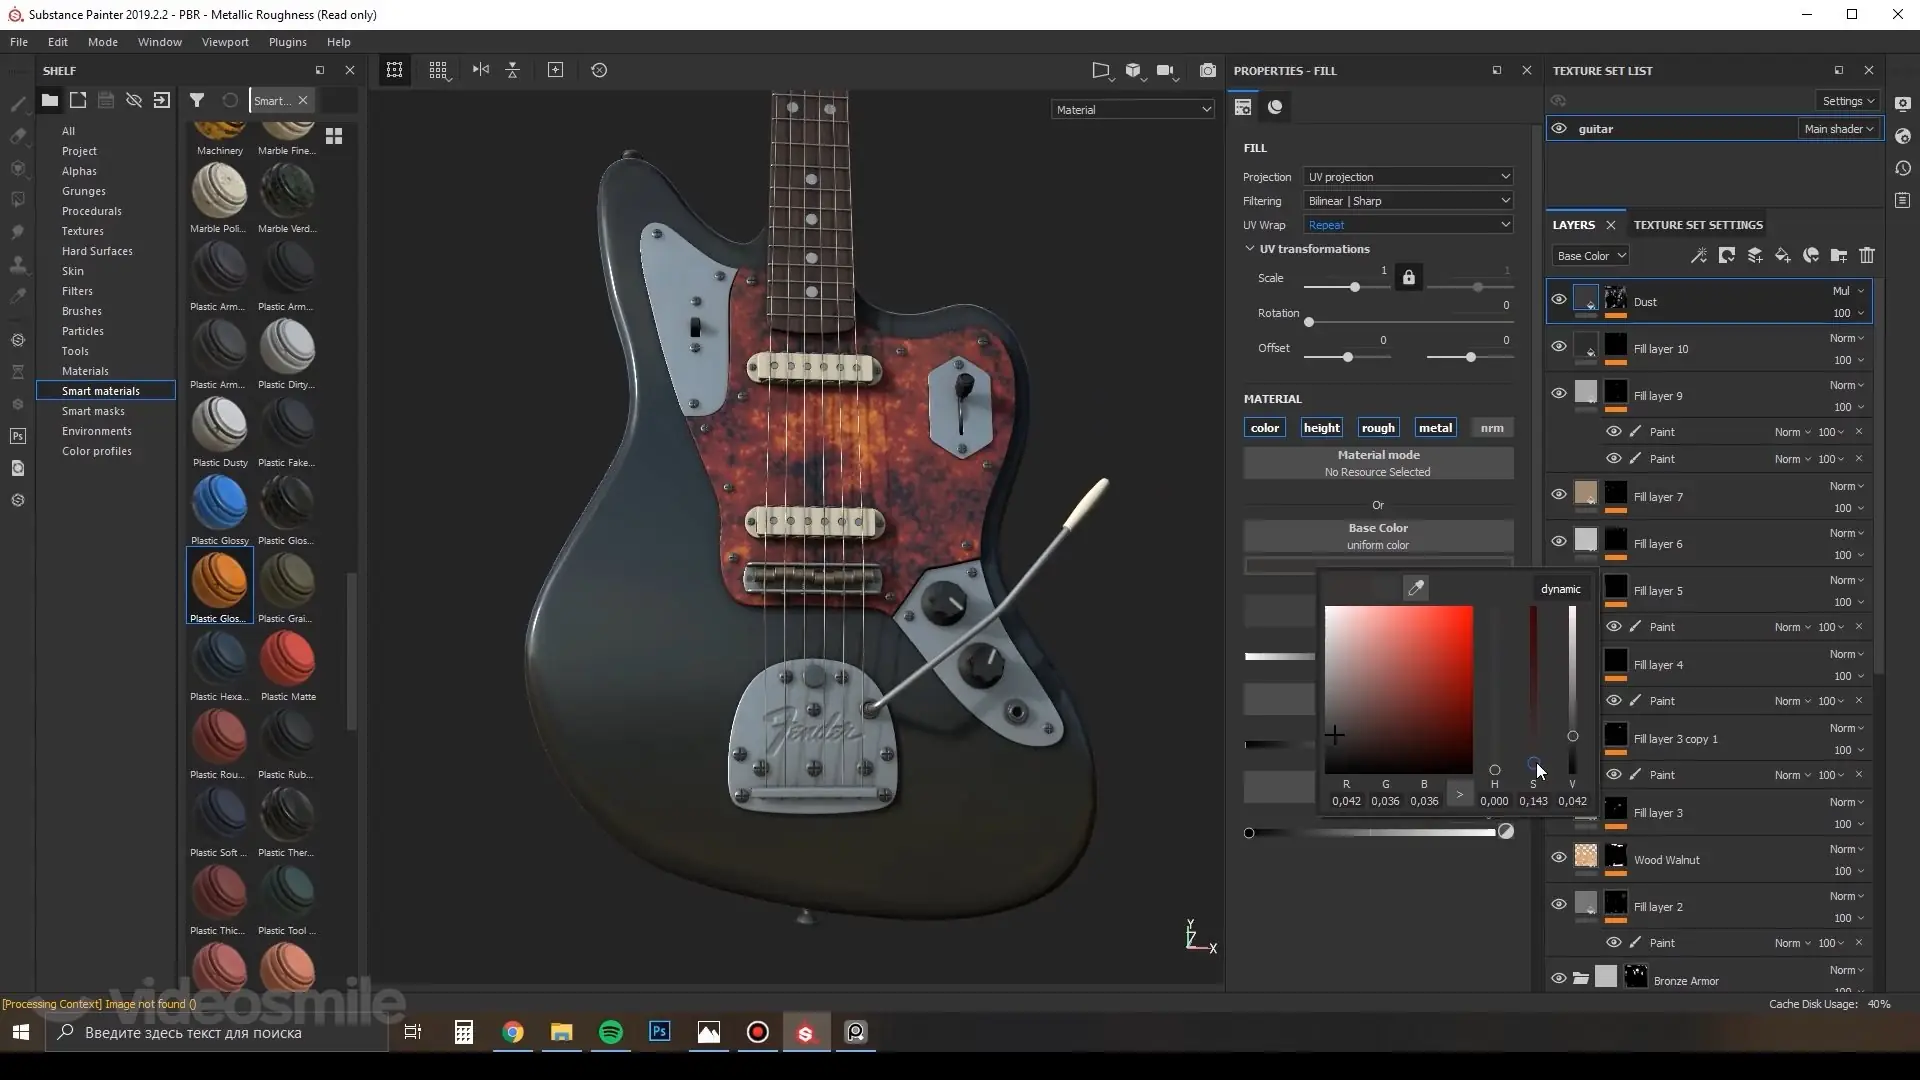
Task: Open Spotify from the taskbar
Action: point(610,1032)
